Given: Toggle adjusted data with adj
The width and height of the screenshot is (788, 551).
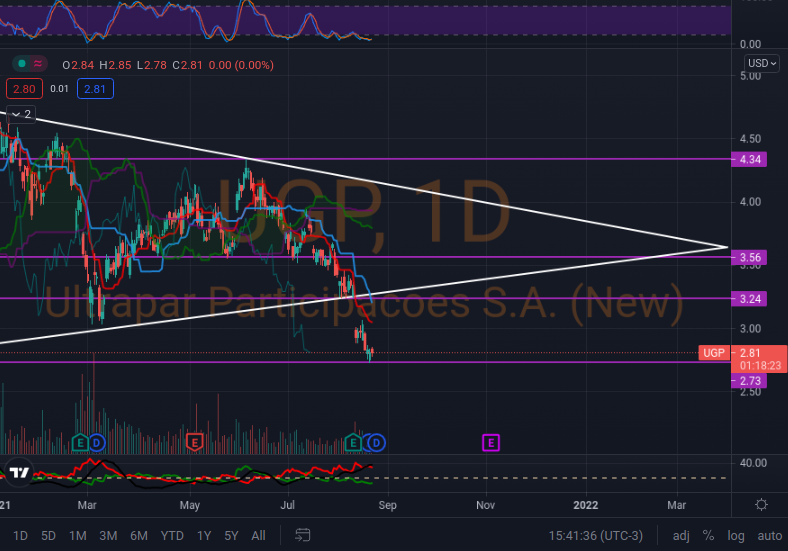Looking at the screenshot, I should tap(681, 536).
